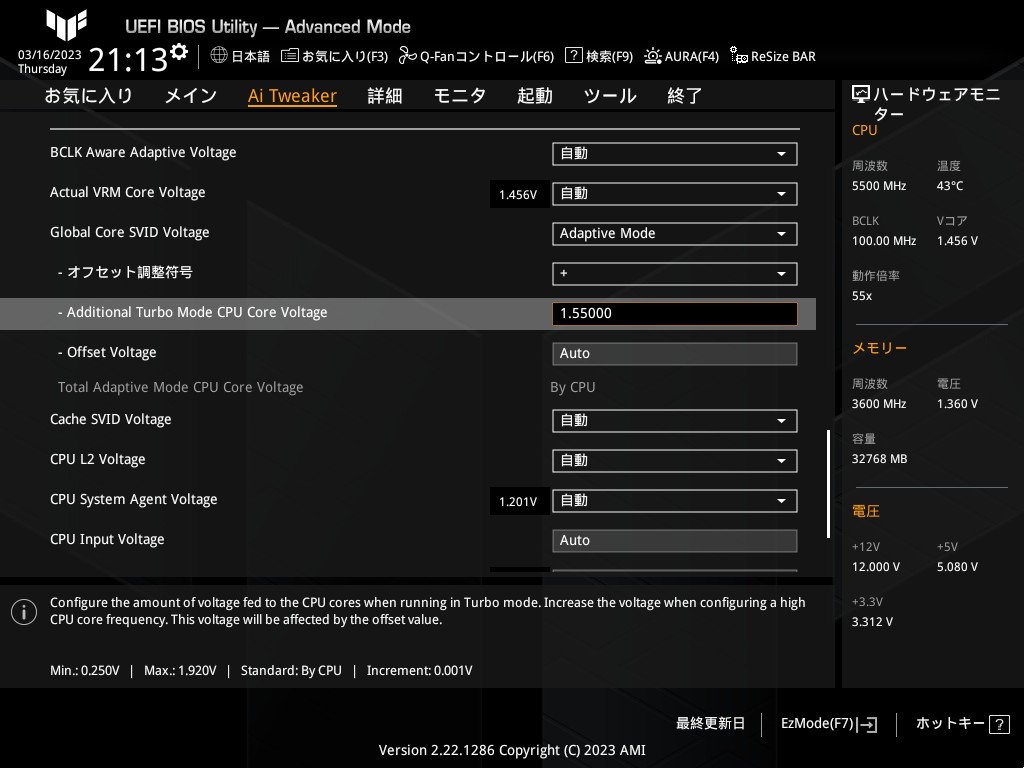Click the 12.000 V reading
The image size is (1024, 768).
coord(875,567)
